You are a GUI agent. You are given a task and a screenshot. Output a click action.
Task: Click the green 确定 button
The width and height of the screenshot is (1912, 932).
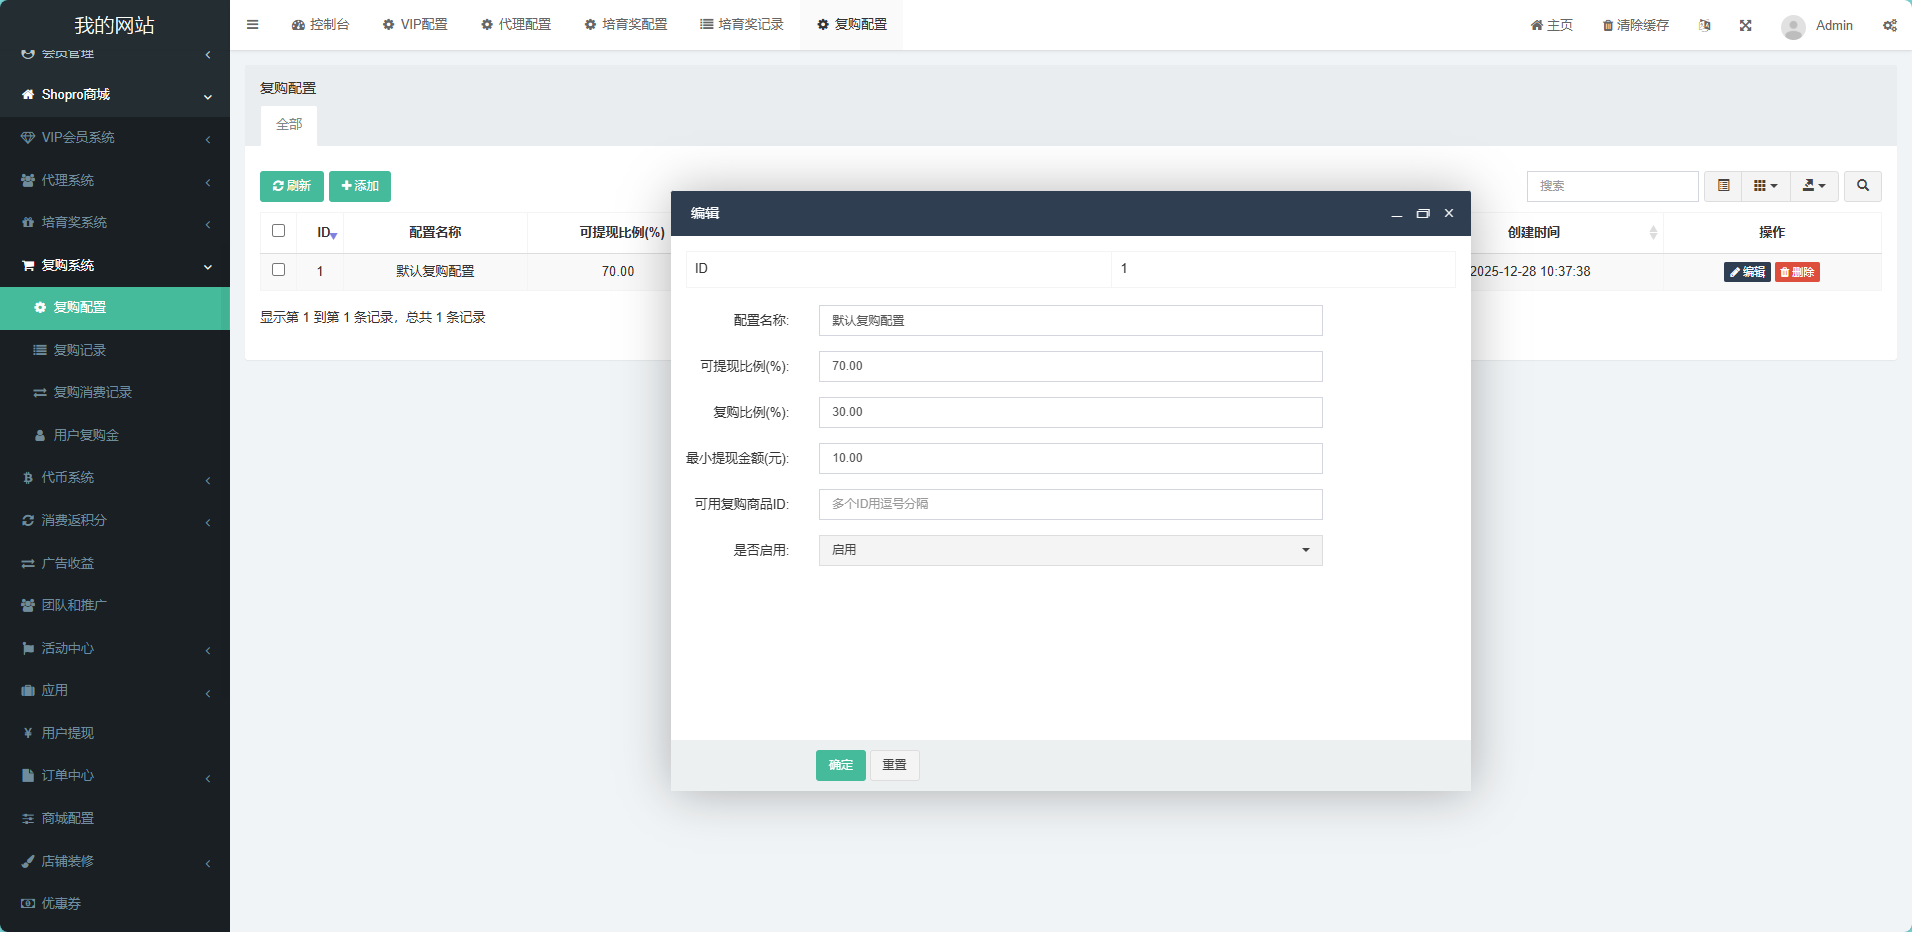point(840,765)
